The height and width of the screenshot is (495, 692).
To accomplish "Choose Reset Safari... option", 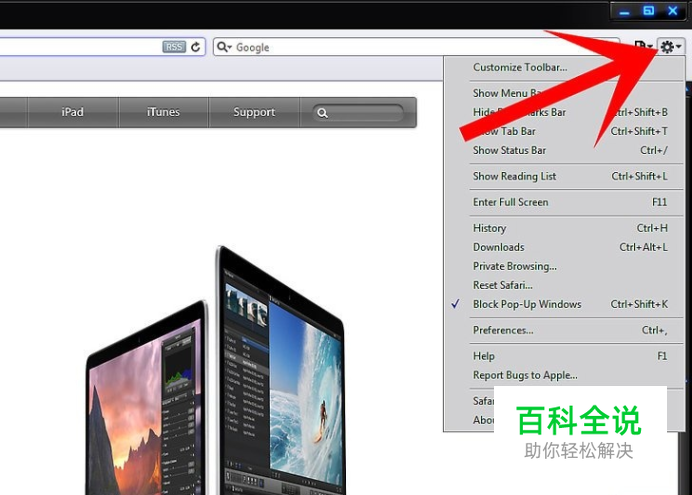I will click(x=564, y=285).
